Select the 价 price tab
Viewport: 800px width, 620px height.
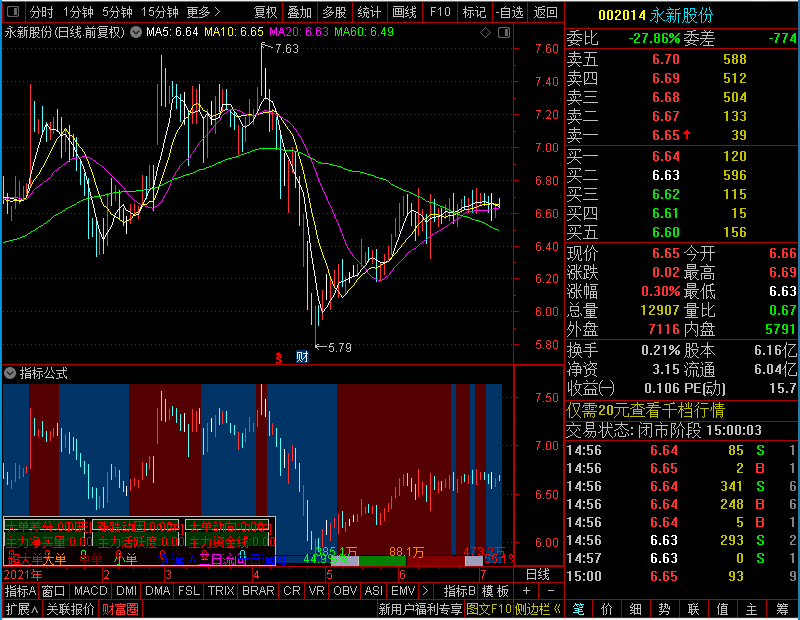click(607, 609)
